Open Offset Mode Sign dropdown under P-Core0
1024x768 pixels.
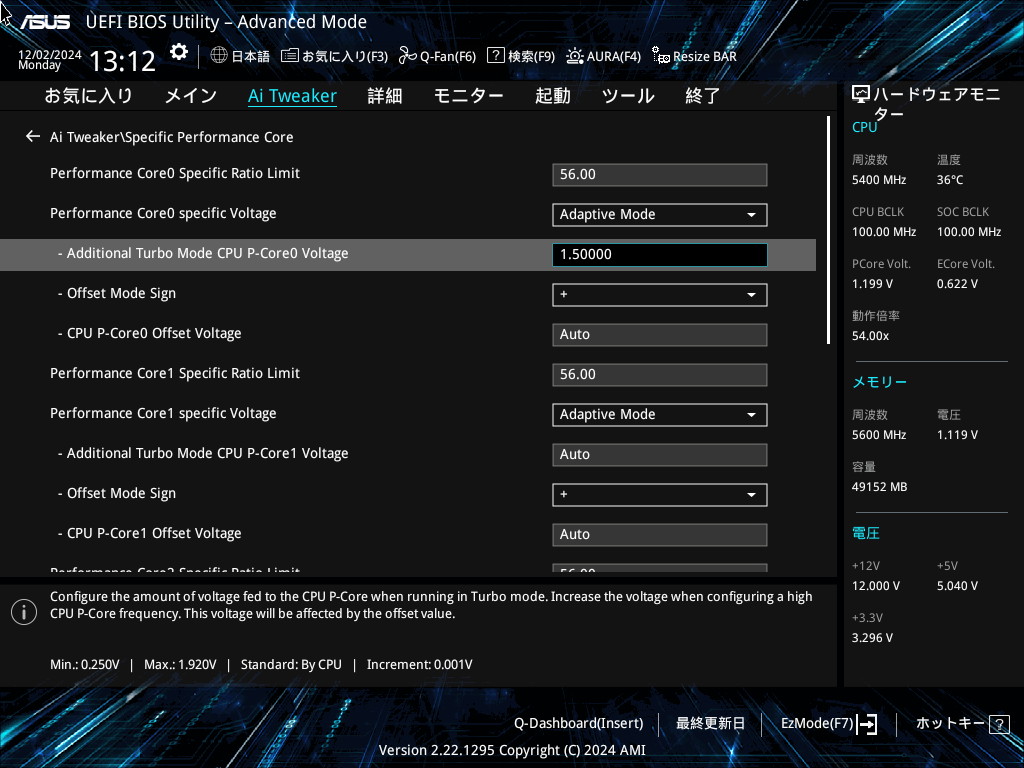pyautogui.click(x=660, y=295)
